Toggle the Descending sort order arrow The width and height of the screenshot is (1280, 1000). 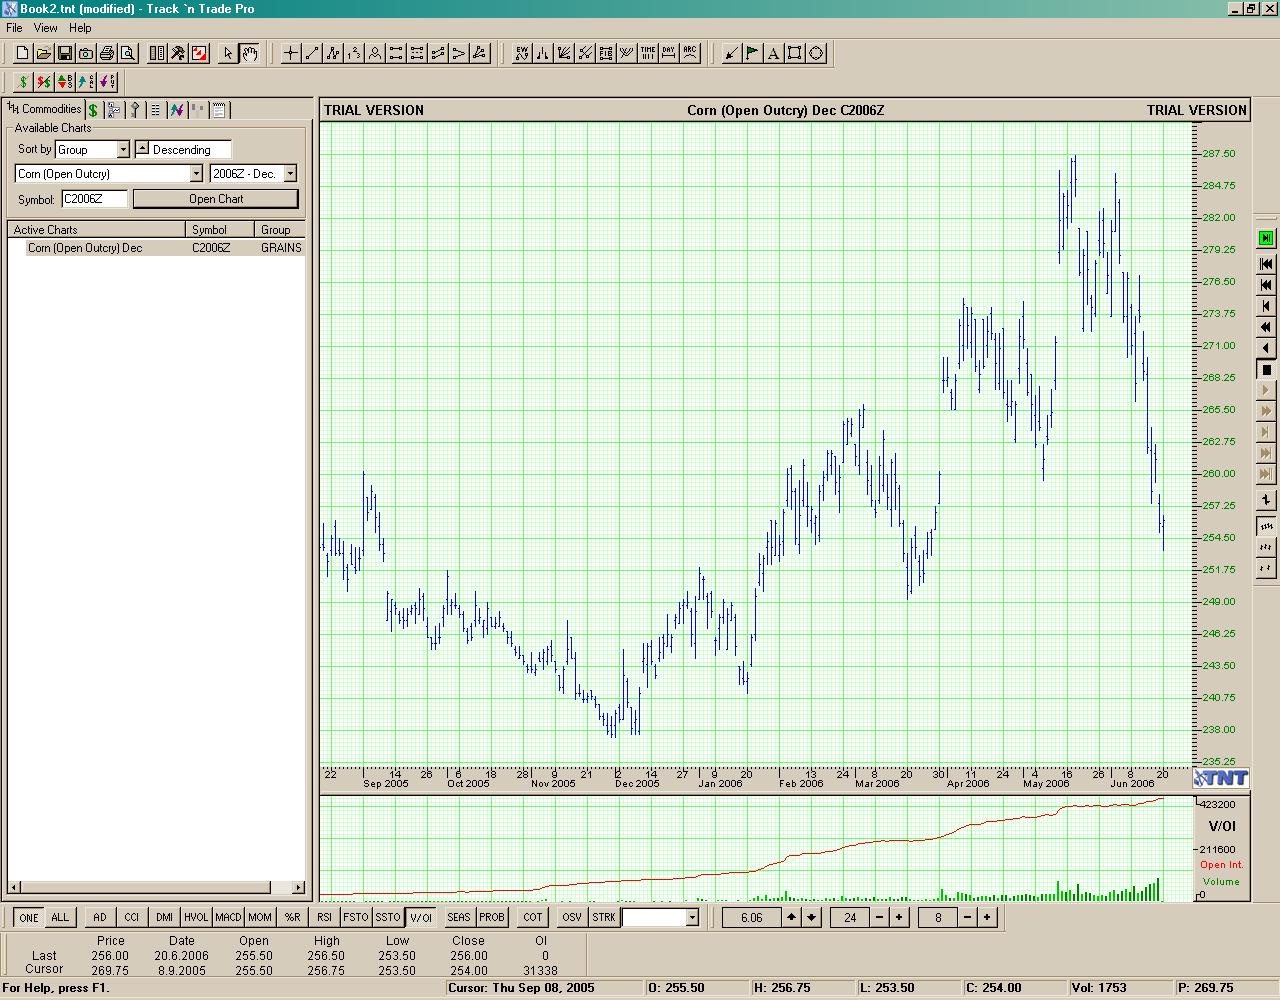(142, 149)
